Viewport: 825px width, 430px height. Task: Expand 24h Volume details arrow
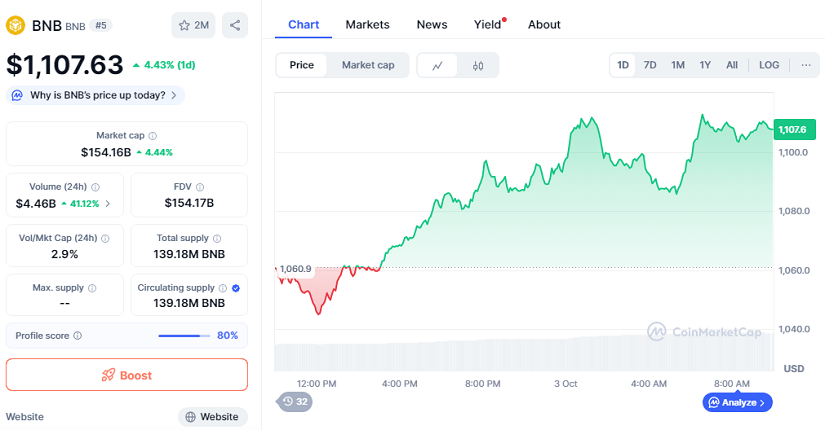coord(108,203)
